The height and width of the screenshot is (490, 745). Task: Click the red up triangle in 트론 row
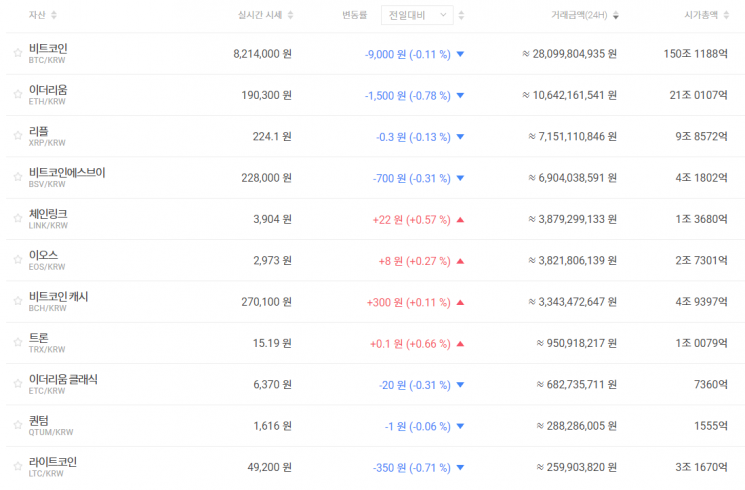point(460,344)
